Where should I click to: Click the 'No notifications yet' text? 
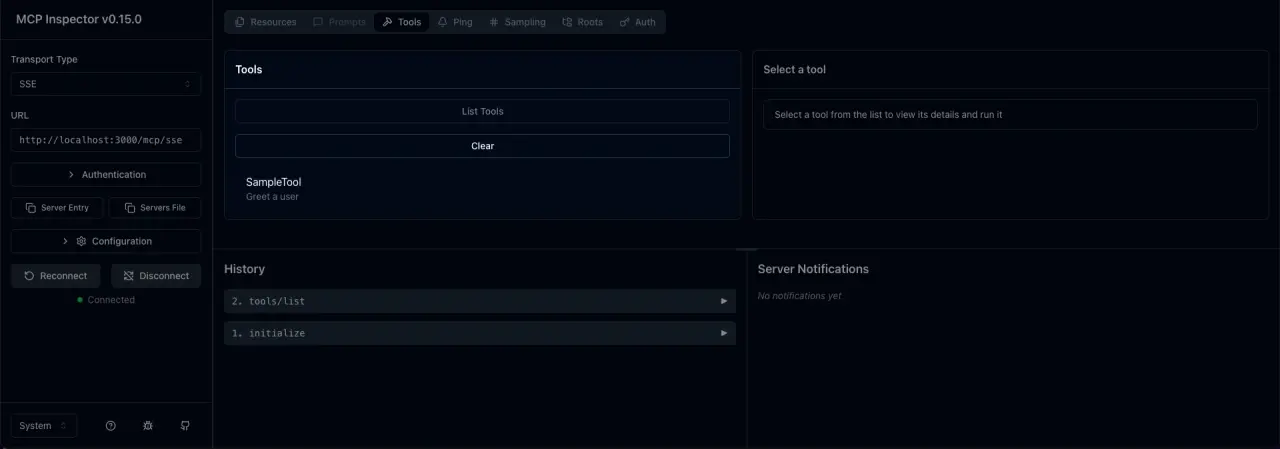pyautogui.click(x=799, y=296)
